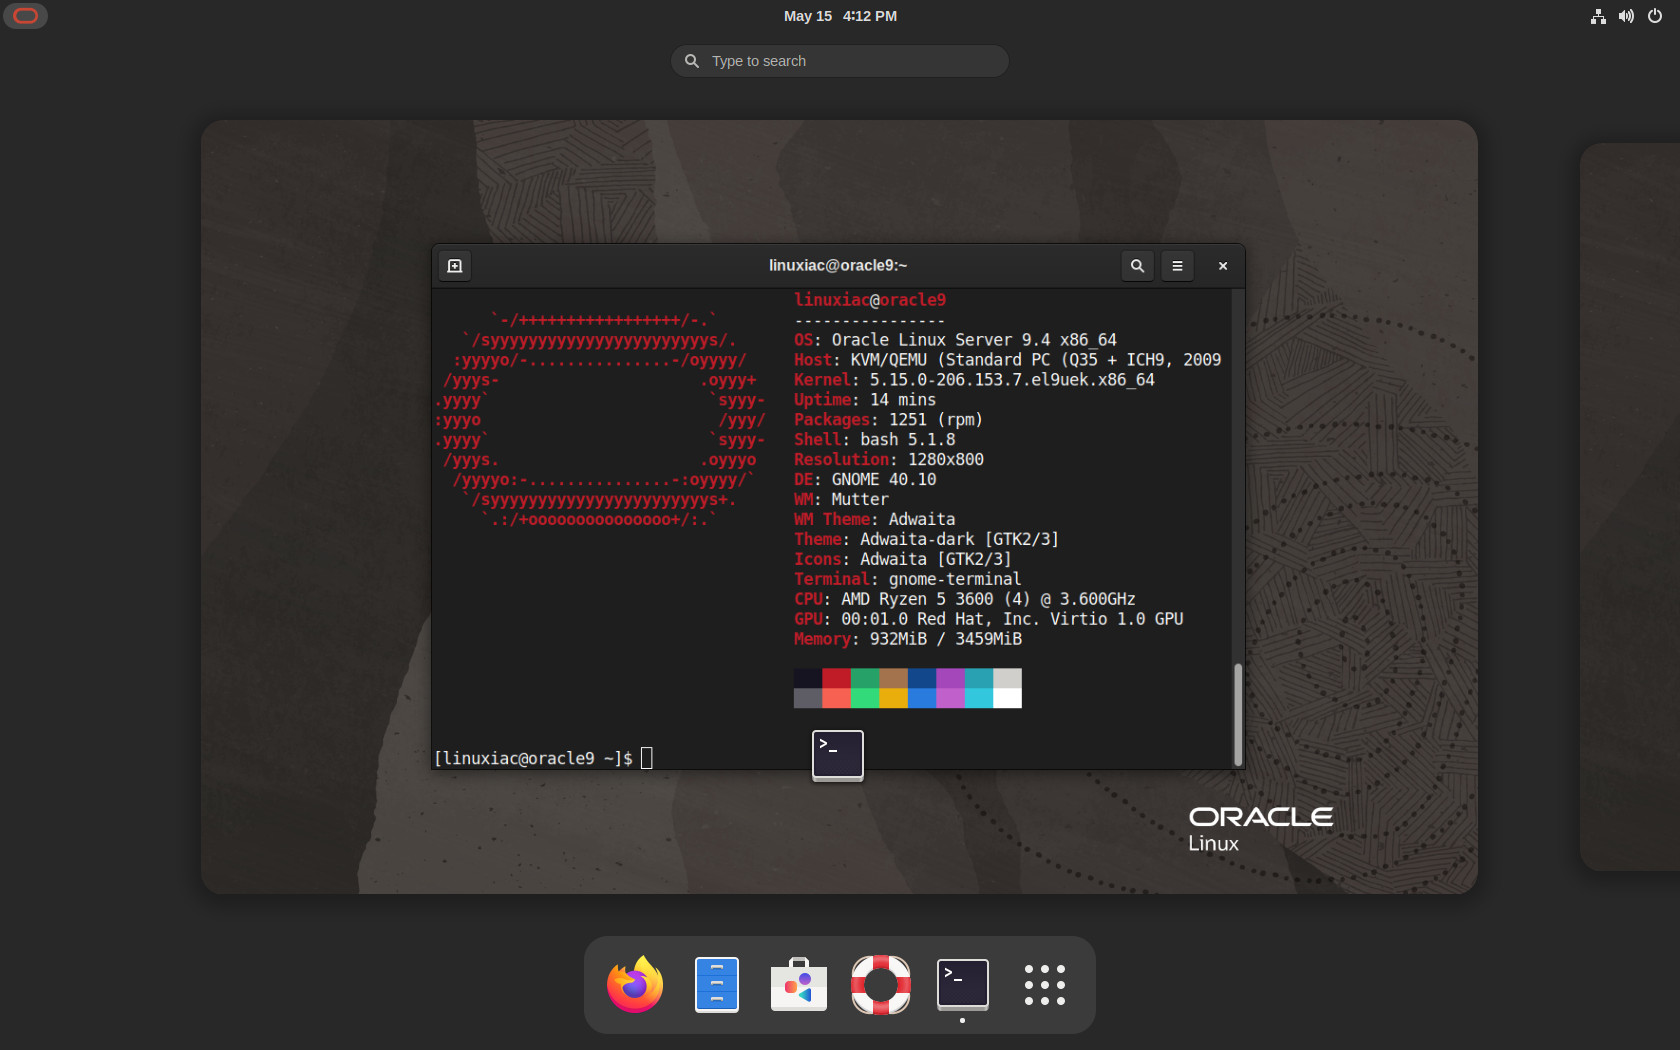
Task: Click the GPU line Red Hat Virtio 1.0 GPU
Action: [989, 620]
